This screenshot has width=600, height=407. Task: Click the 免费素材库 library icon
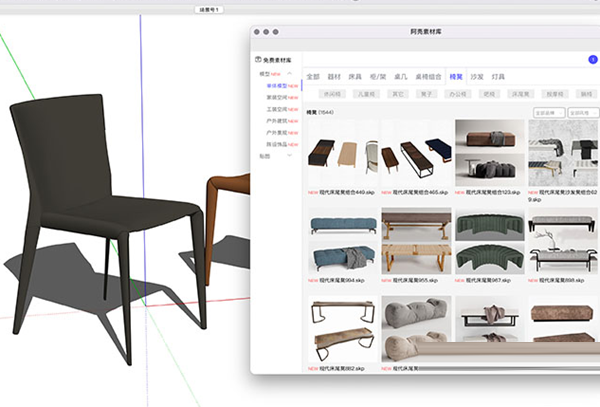[x=259, y=59]
